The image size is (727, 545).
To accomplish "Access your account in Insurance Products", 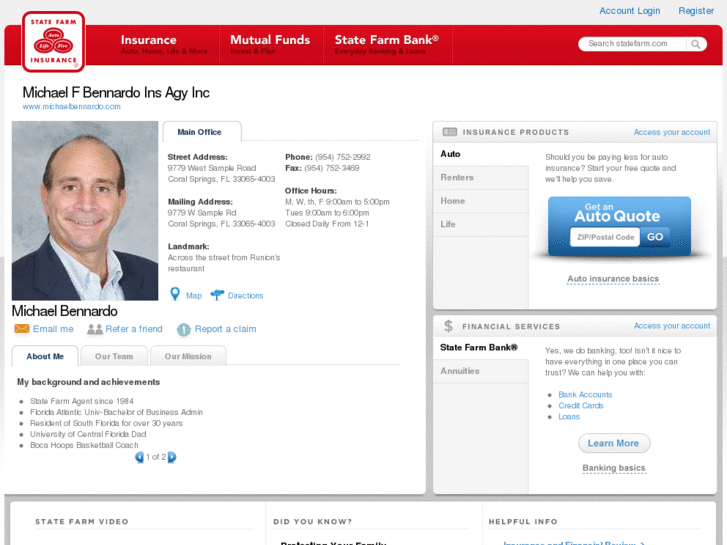I will pyautogui.click(x=672, y=132).
